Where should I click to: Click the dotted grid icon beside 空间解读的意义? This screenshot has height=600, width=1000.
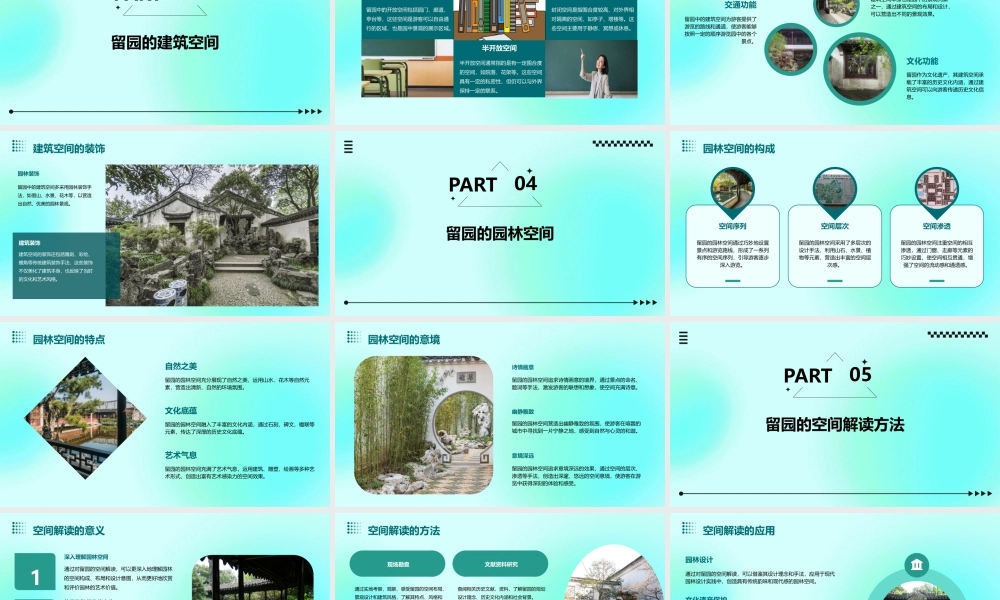click(18, 528)
